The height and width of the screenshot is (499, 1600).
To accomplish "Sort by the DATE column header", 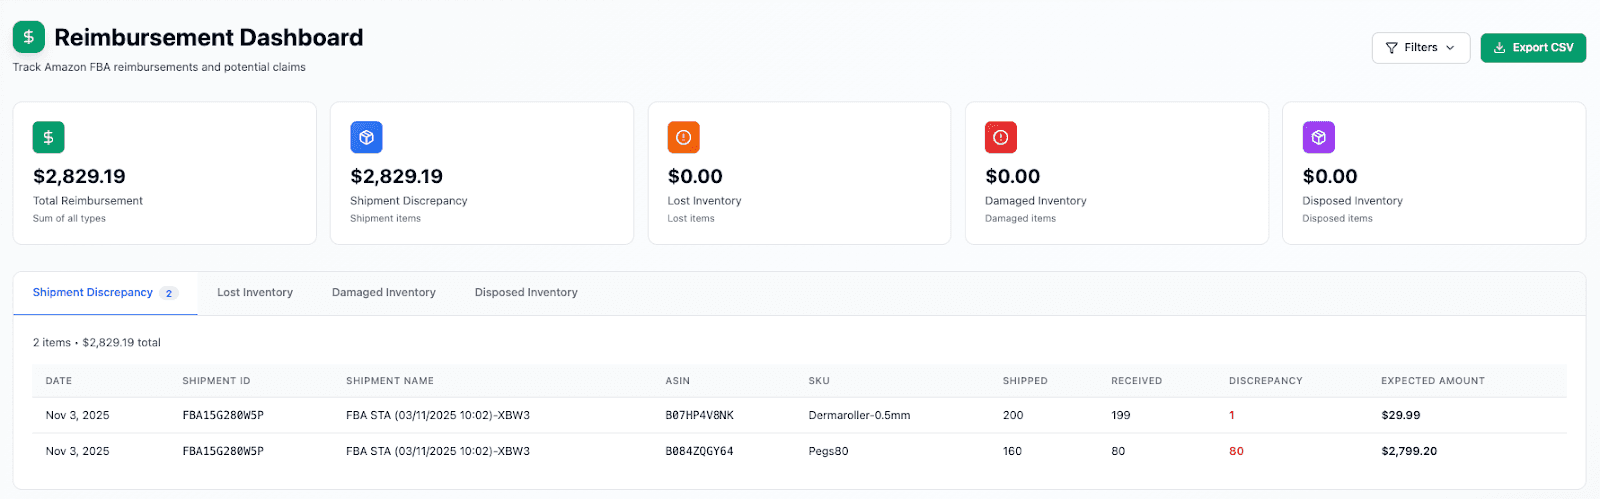I will pyautogui.click(x=59, y=381).
